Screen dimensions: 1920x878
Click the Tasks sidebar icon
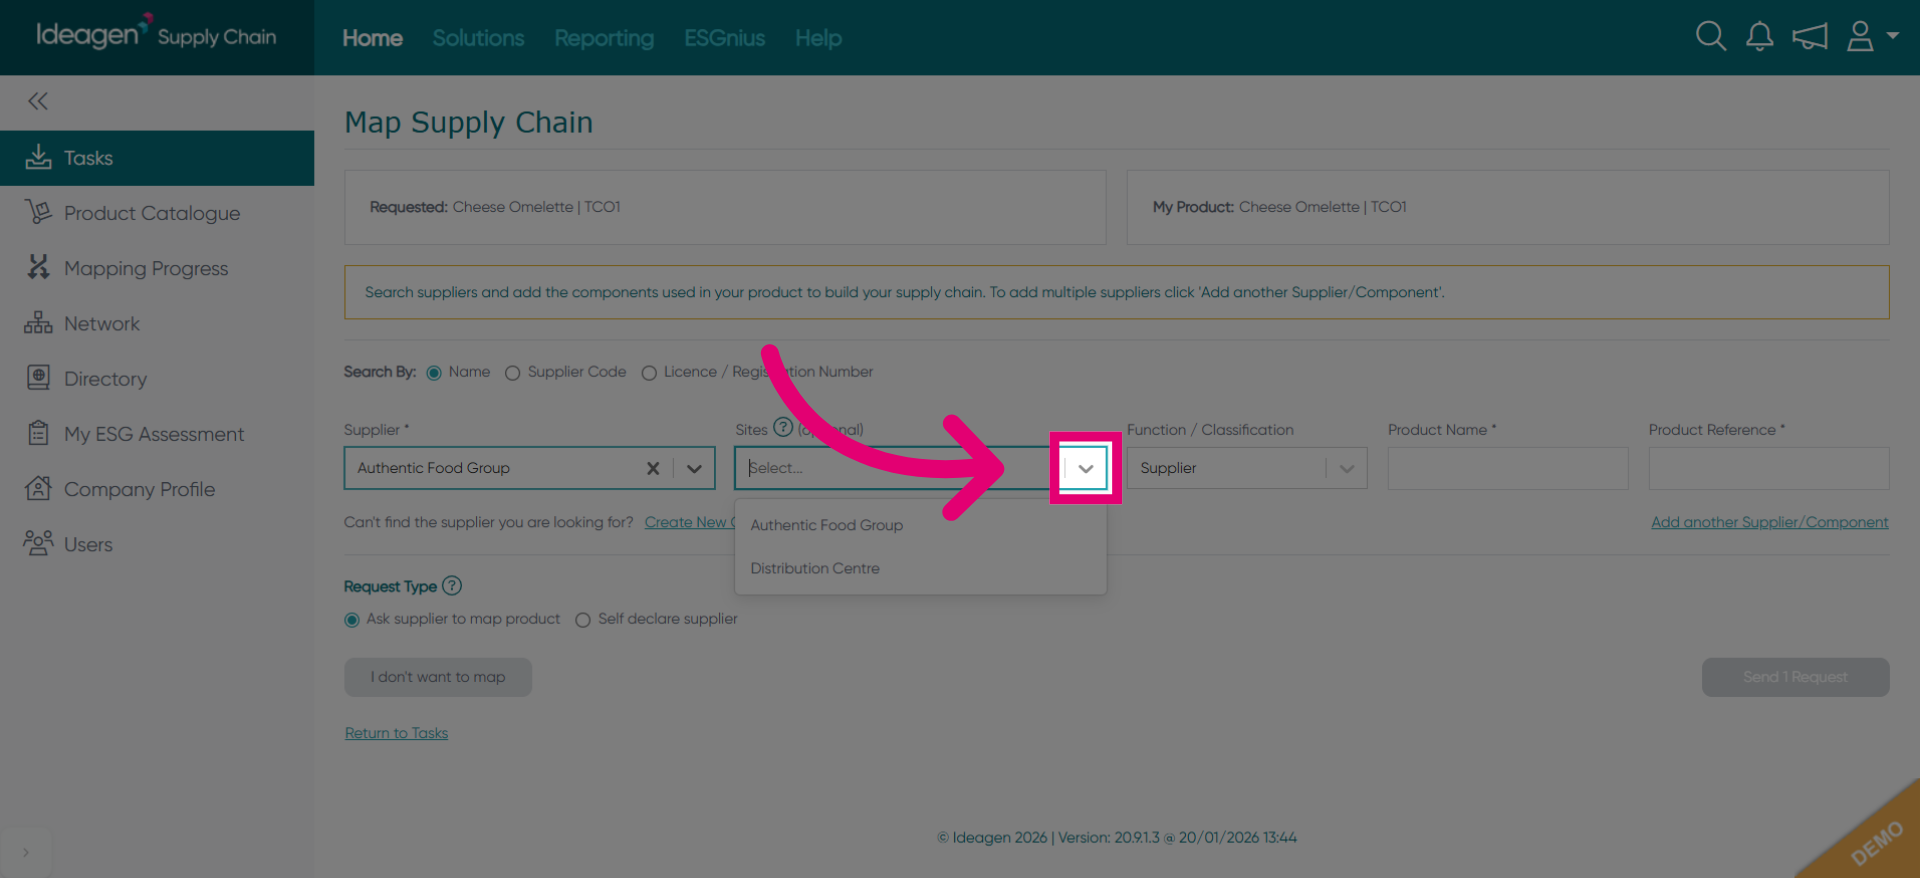click(x=38, y=157)
